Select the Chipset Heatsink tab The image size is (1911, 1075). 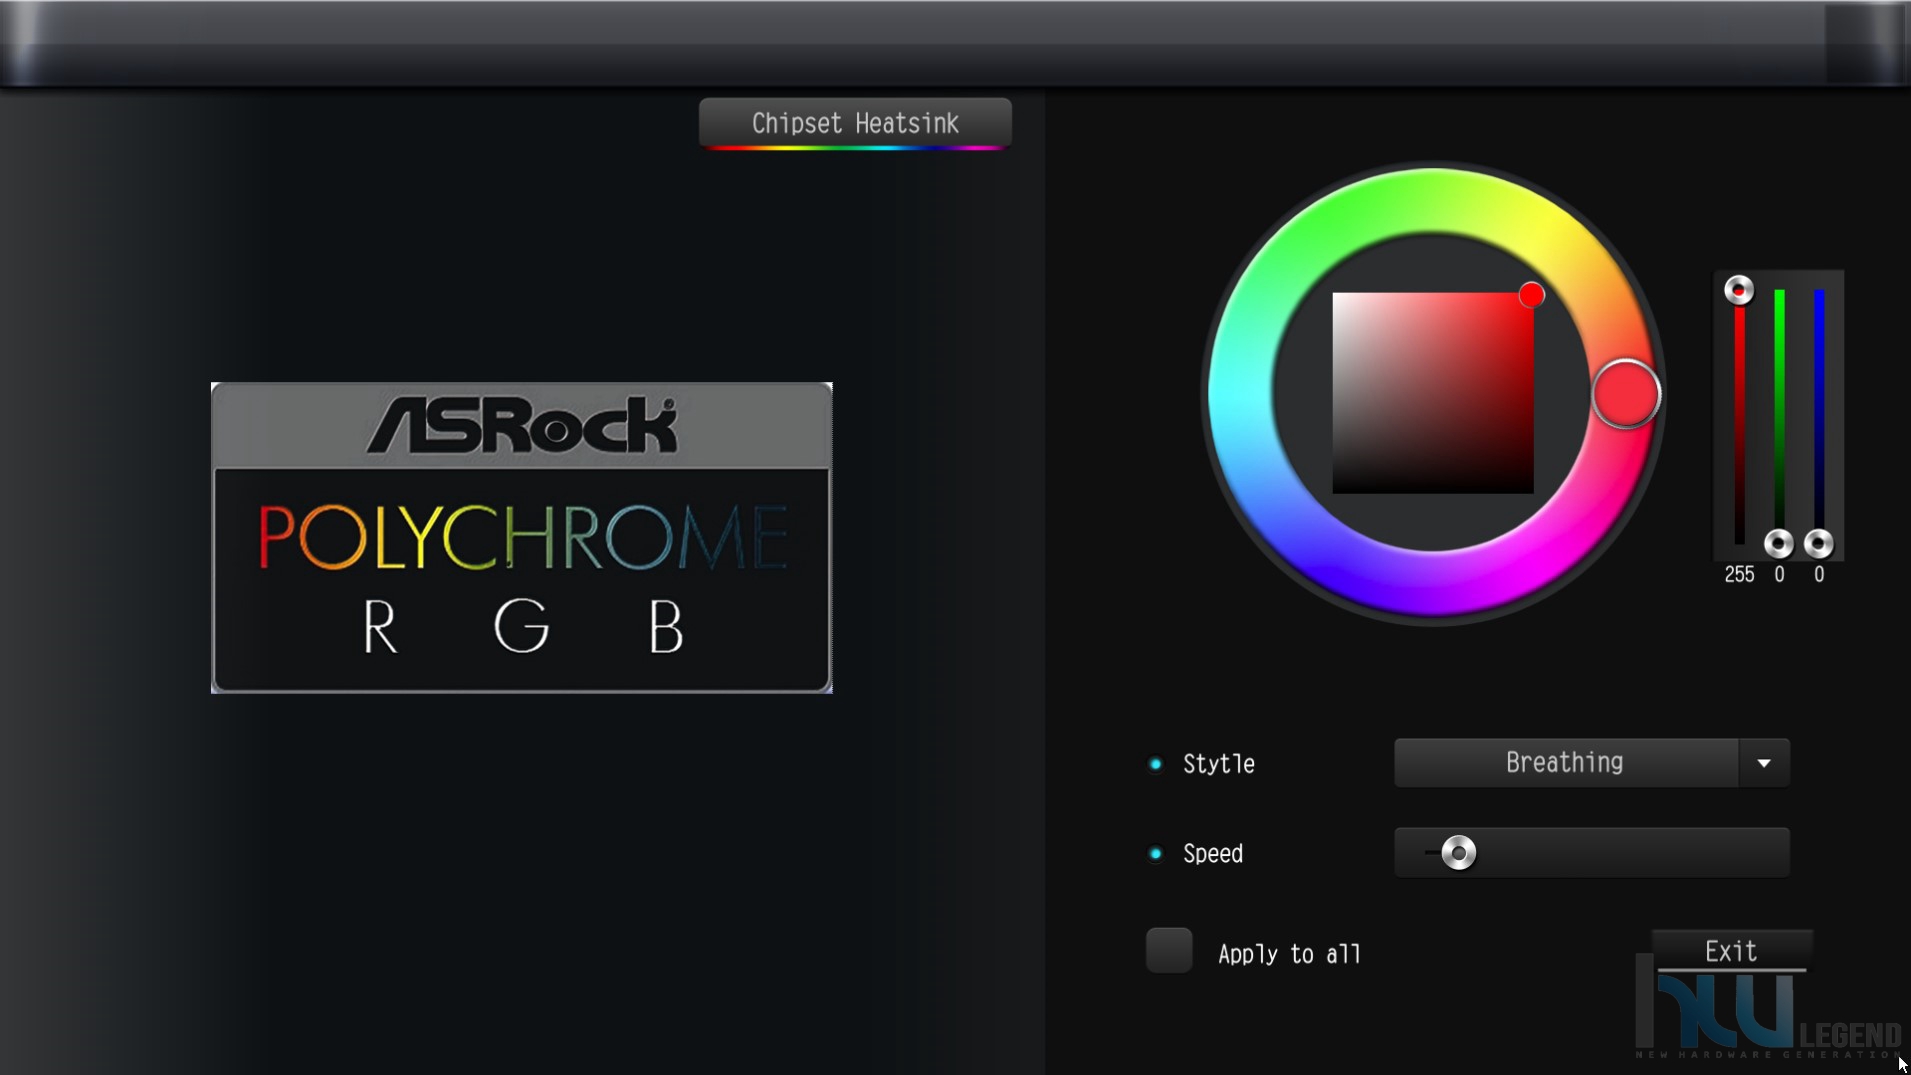[x=855, y=123]
